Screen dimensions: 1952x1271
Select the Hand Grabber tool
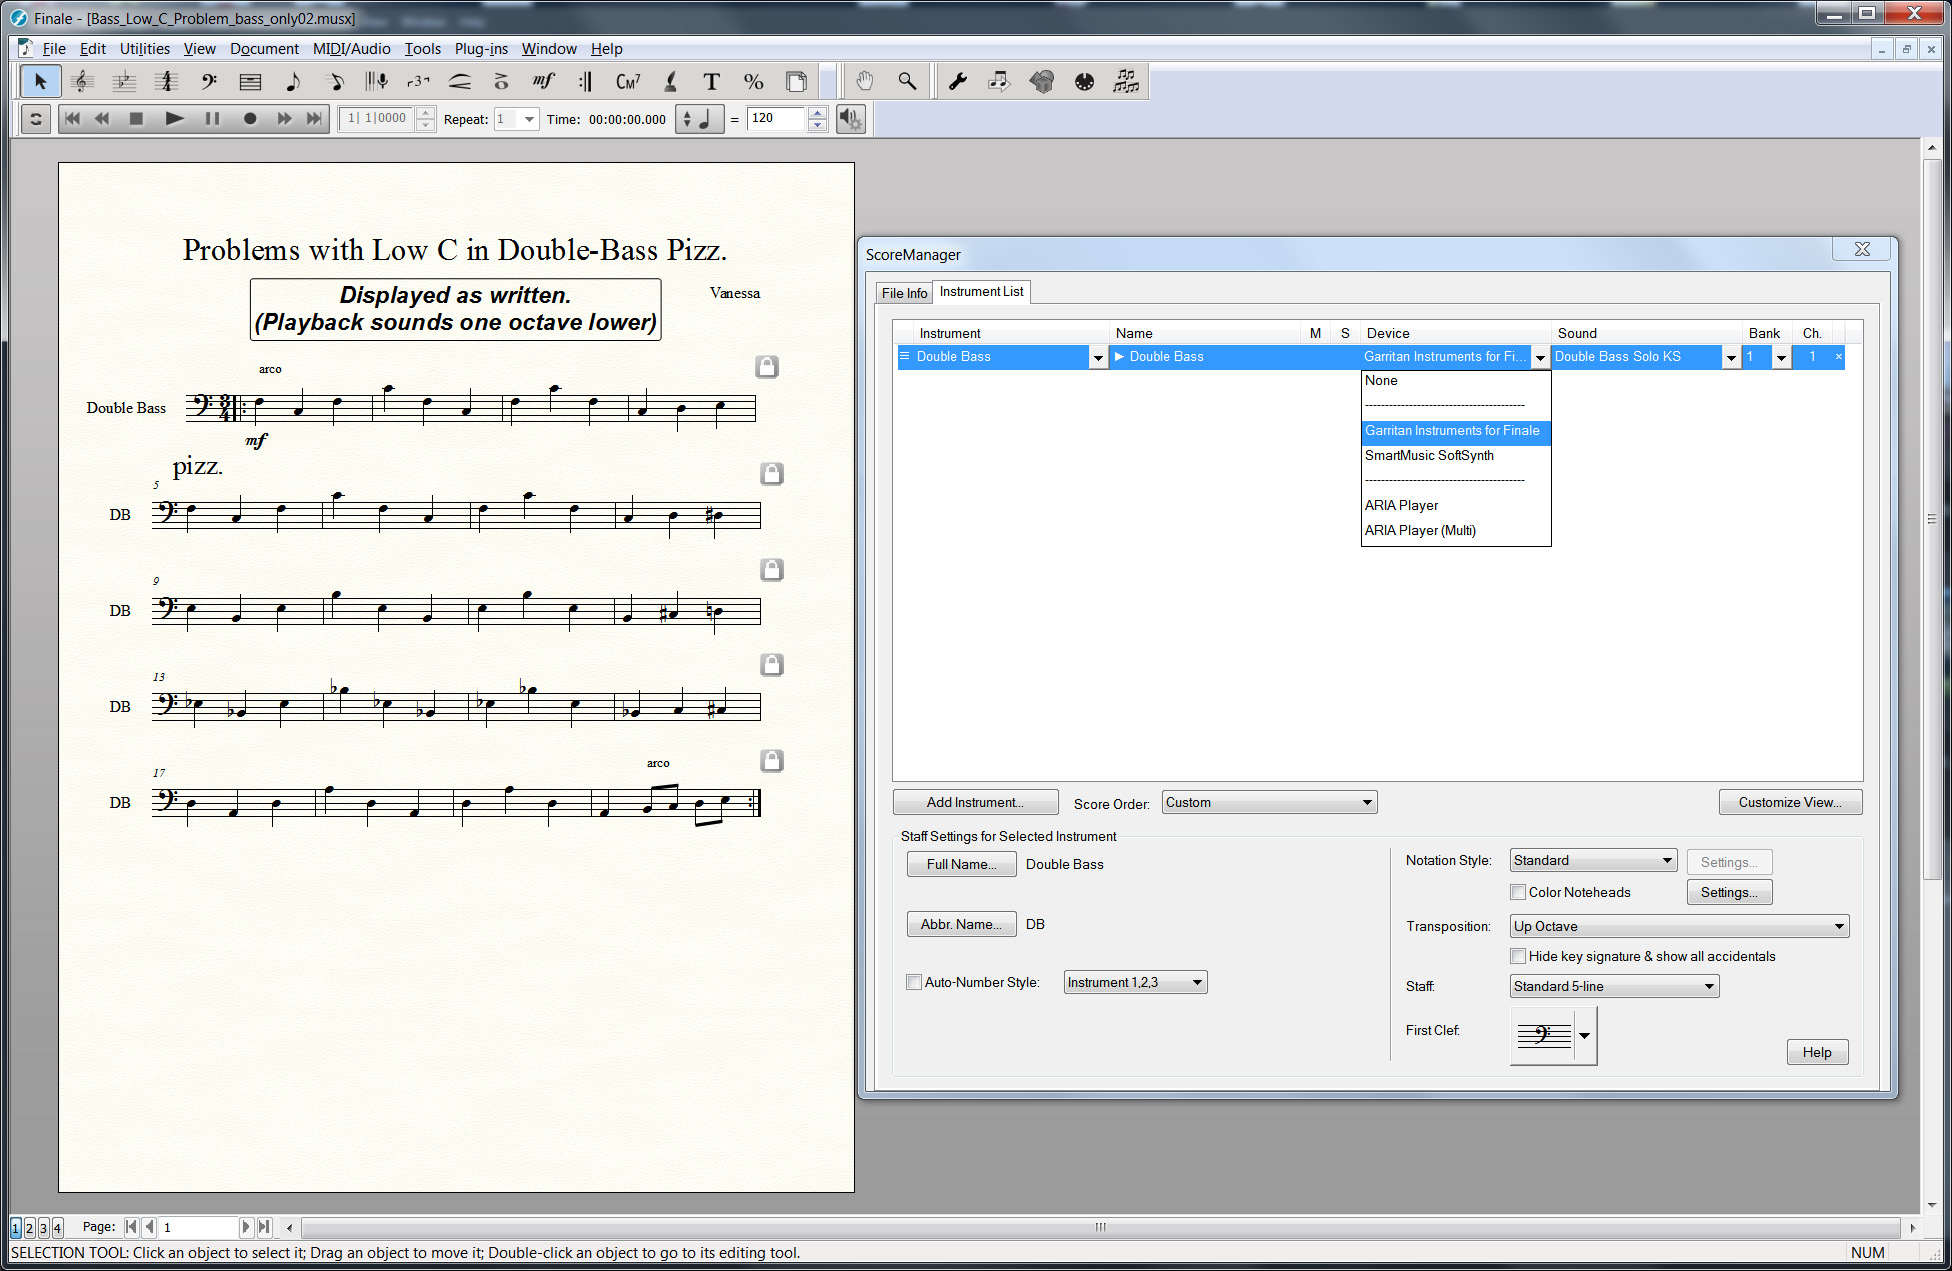coord(865,82)
